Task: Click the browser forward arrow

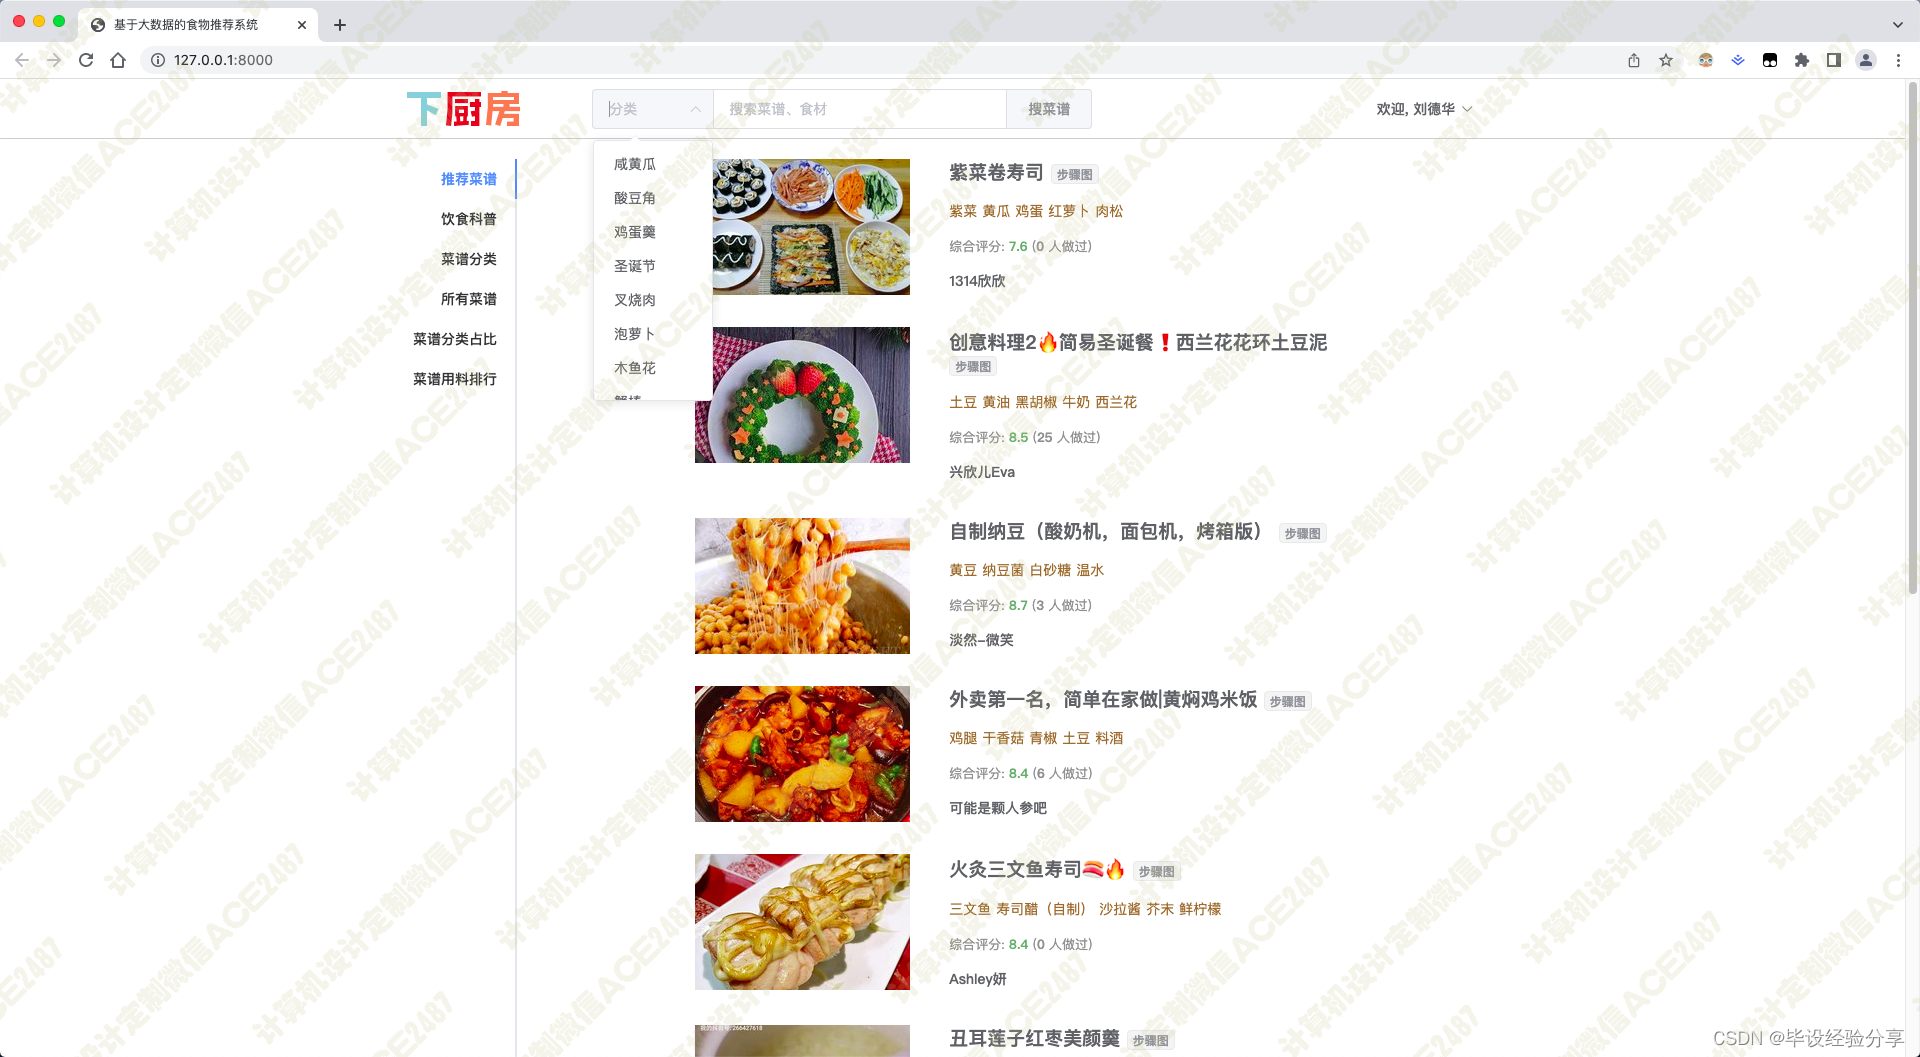Action: coord(54,60)
